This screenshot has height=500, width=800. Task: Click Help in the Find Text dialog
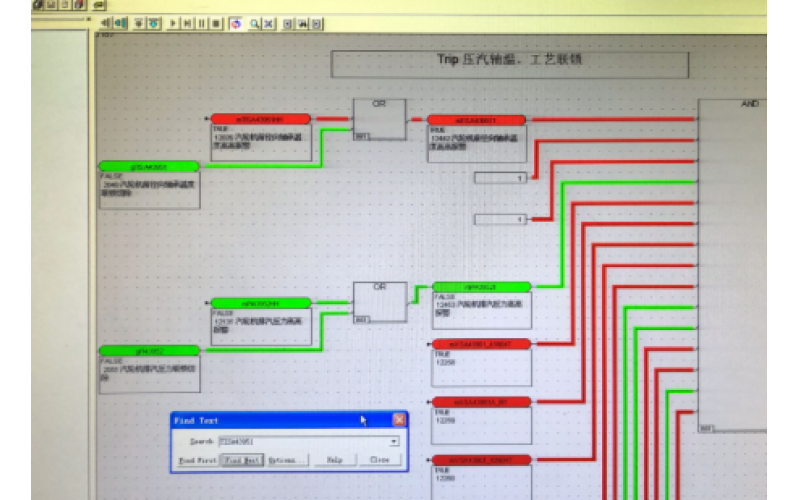click(x=335, y=460)
